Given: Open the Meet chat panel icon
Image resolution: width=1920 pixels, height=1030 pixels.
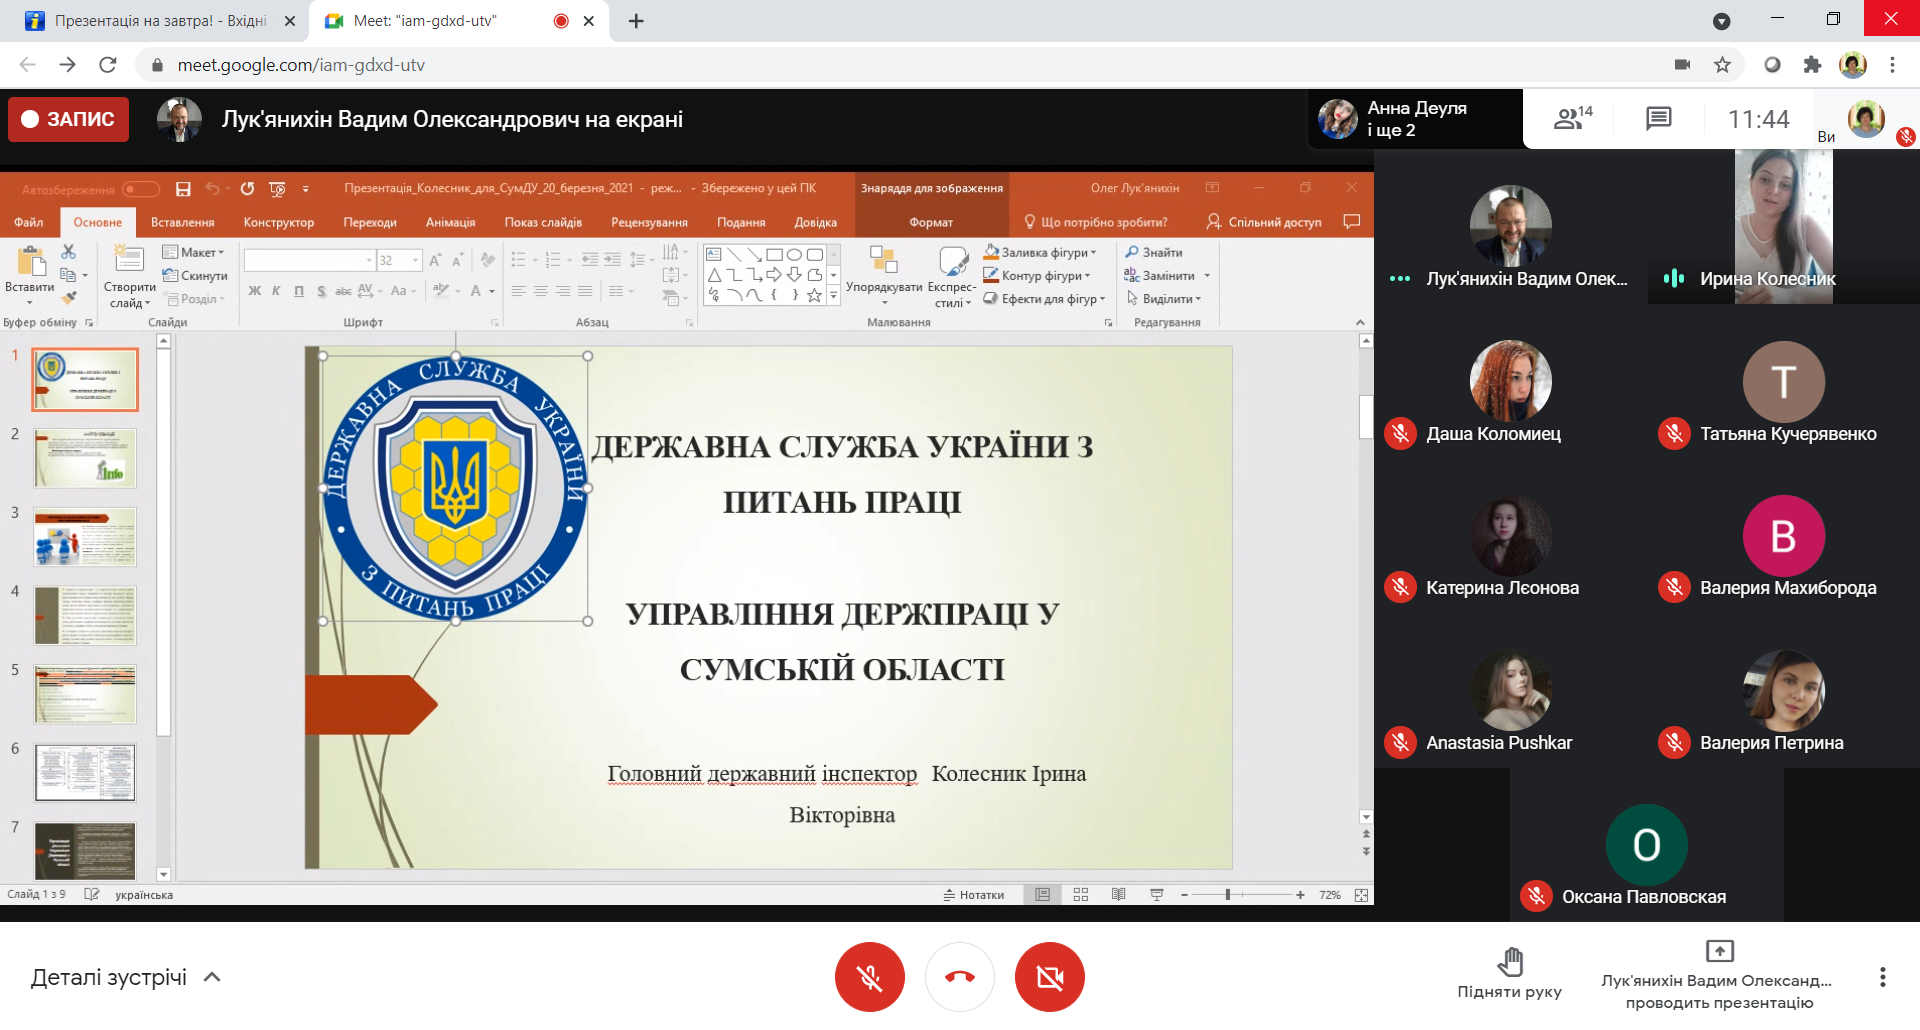Looking at the screenshot, I should pyautogui.click(x=1658, y=119).
